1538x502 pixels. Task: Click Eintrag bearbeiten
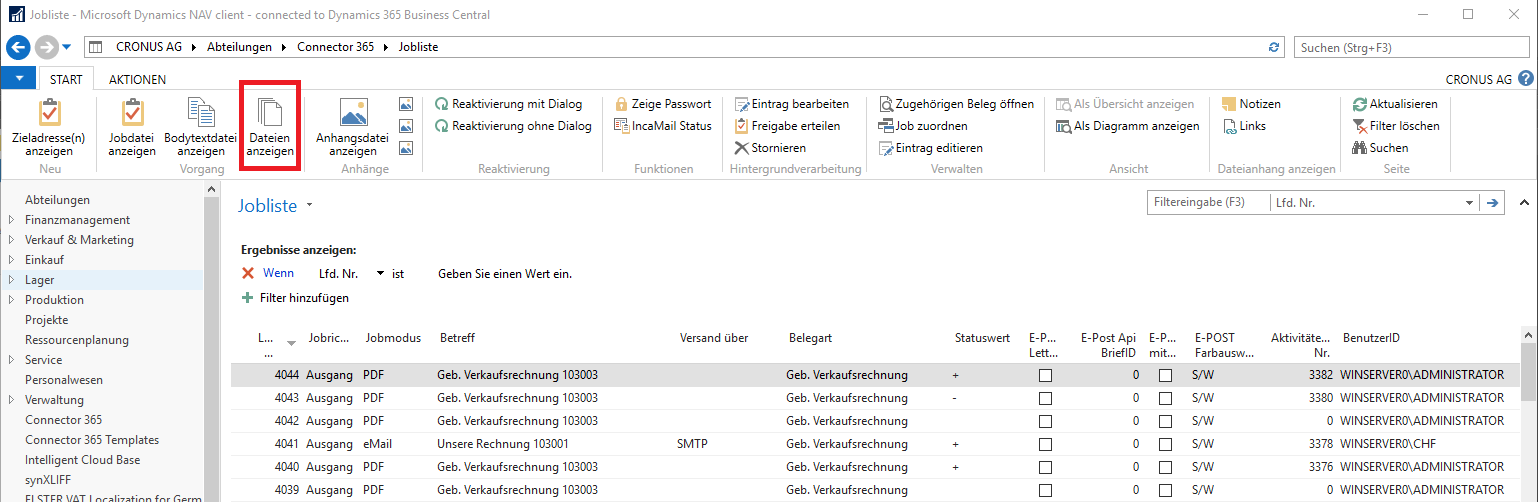coord(791,104)
